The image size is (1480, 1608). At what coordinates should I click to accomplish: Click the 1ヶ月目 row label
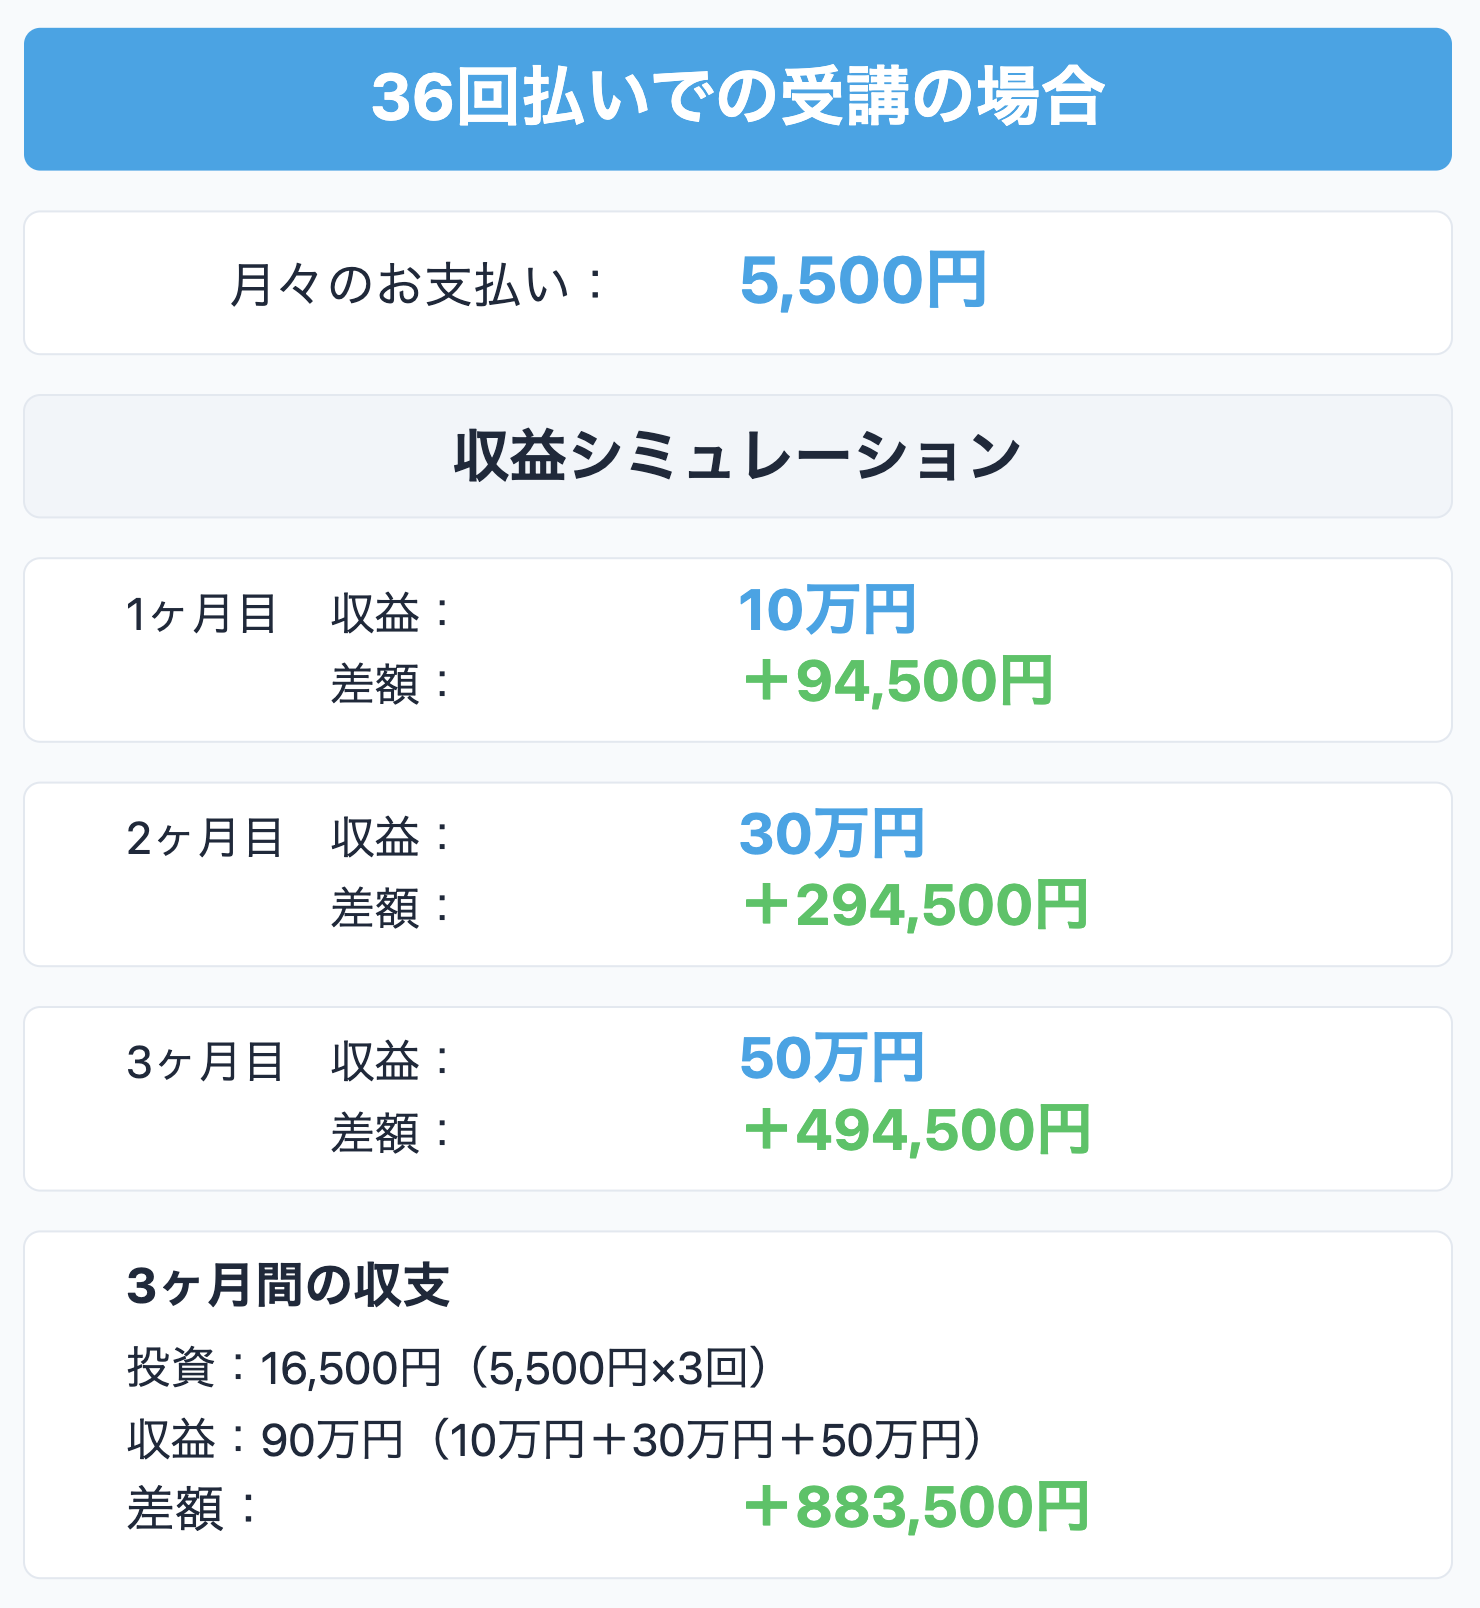click(201, 614)
